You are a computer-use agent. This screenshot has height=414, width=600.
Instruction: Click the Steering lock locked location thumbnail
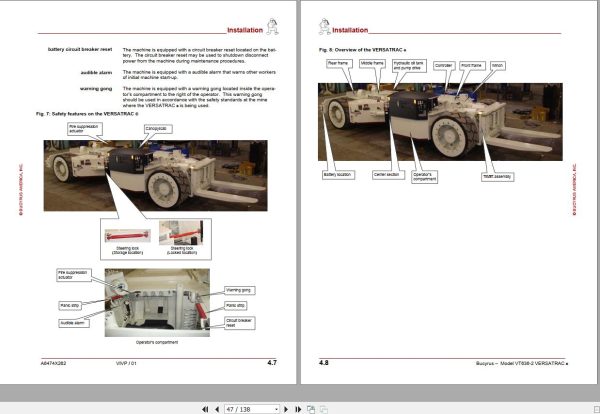pyautogui.click(x=181, y=233)
